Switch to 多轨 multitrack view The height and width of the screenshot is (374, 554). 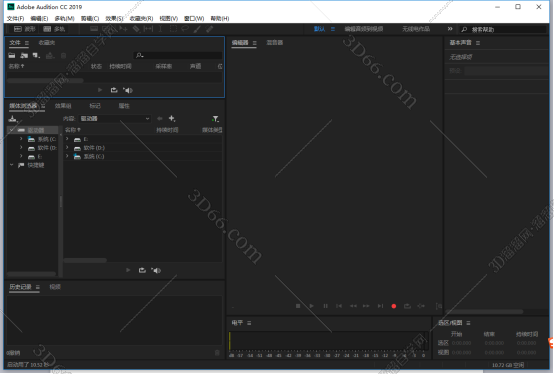(x=54, y=29)
